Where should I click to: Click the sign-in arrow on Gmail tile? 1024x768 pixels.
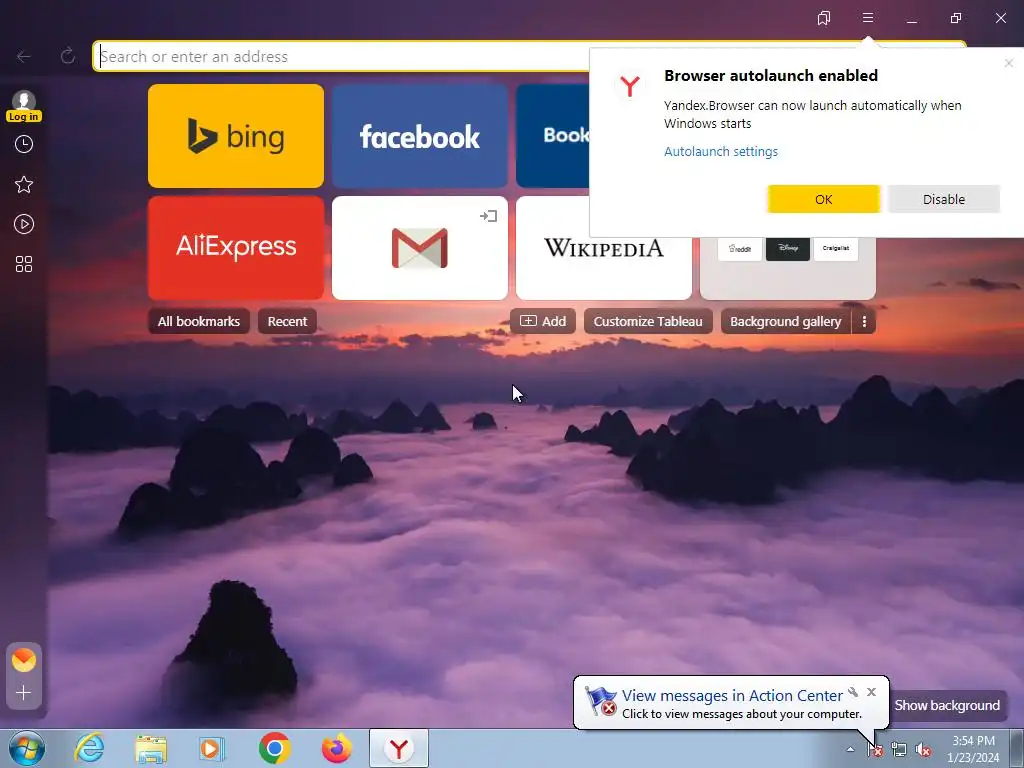pos(488,216)
